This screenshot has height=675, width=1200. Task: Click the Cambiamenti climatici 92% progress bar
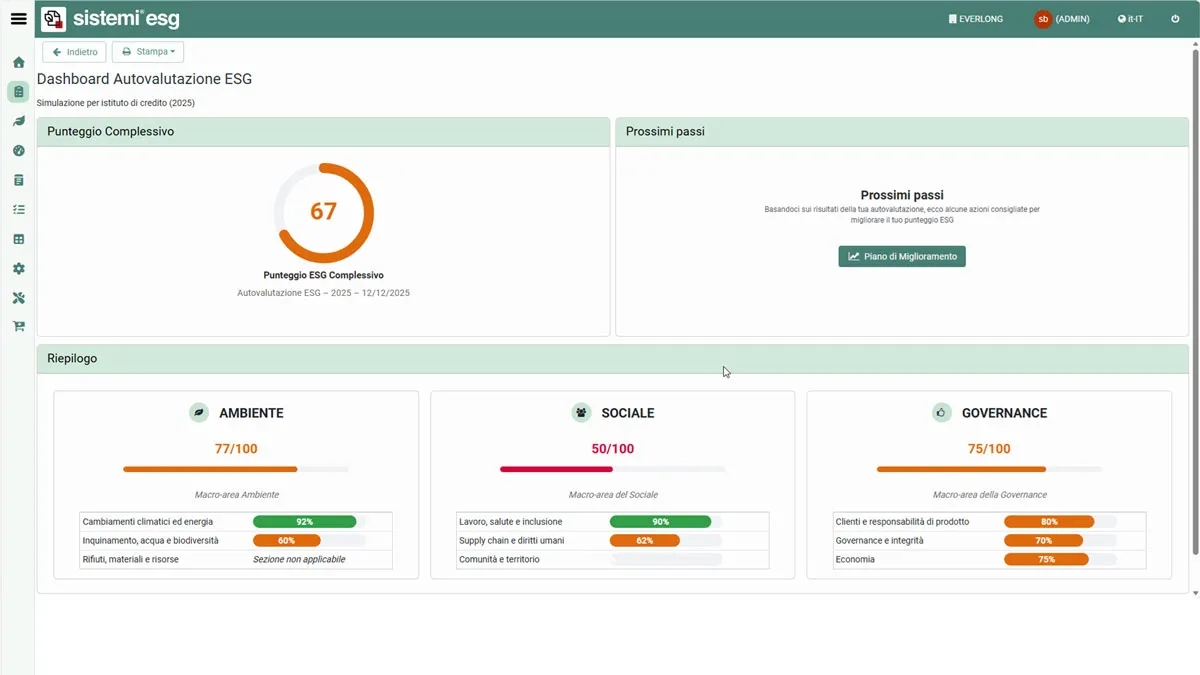(x=305, y=522)
